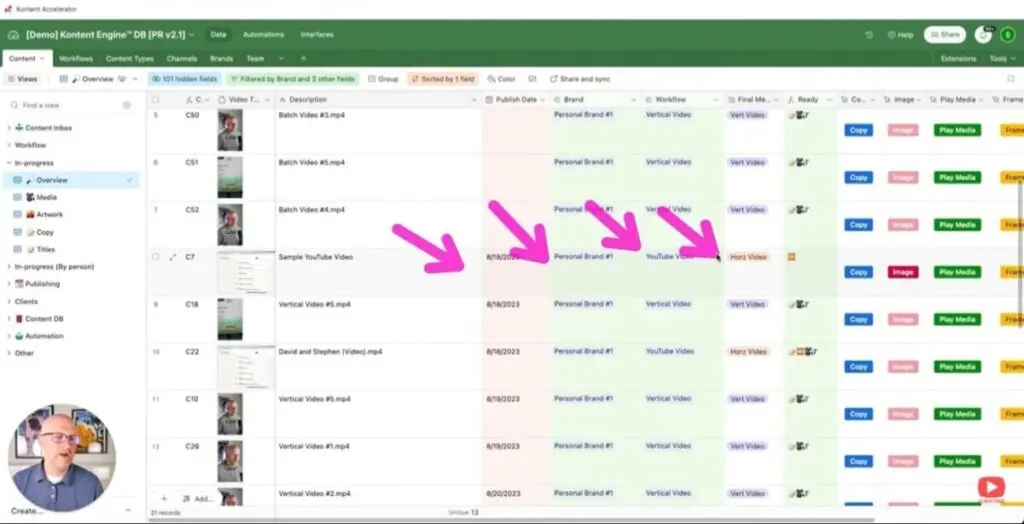
Task: Click the view settings gear in the sidebar
Action: point(127,105)
